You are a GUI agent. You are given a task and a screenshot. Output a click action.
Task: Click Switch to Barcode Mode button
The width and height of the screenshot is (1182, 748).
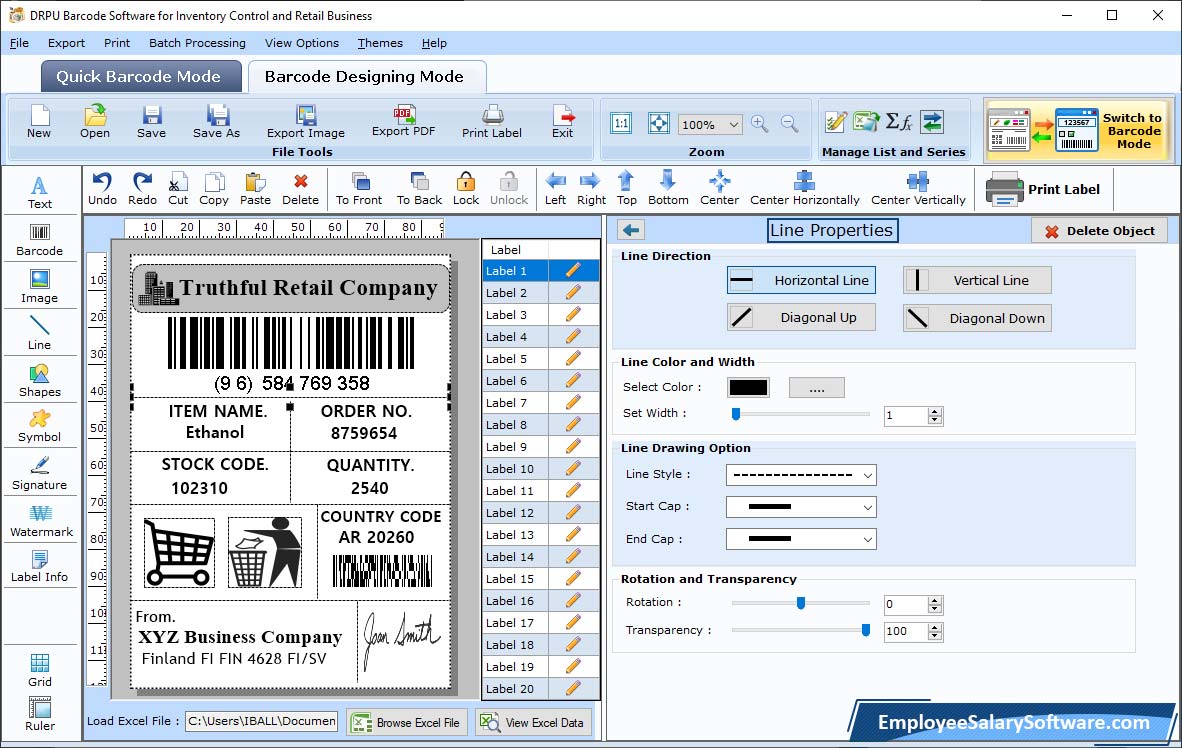[1079, 130]
